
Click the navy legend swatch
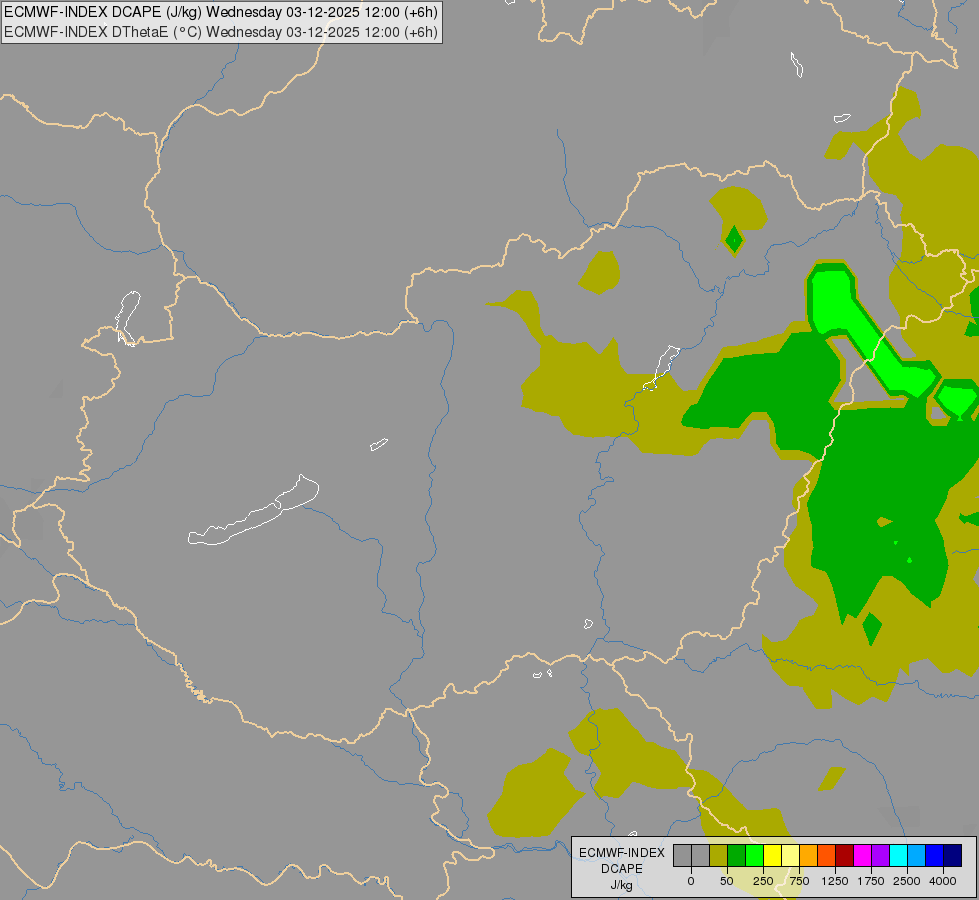[953, 855]
